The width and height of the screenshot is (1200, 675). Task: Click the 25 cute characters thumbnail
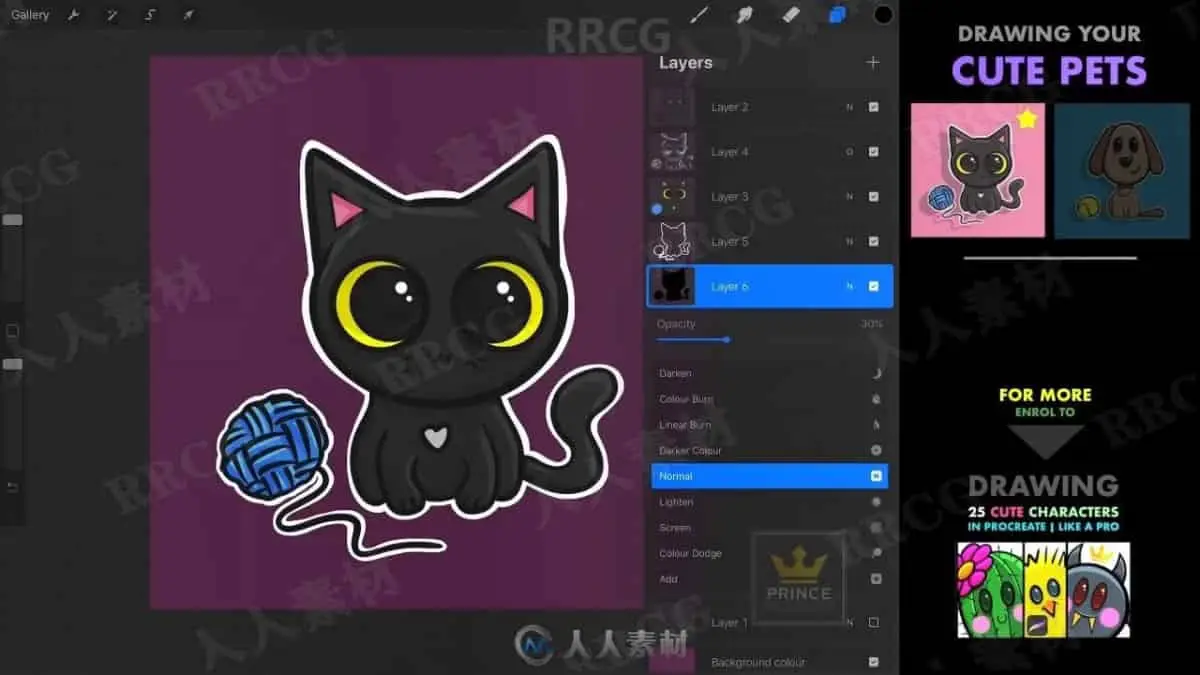pyautogui.click(x=1043, y=590)
